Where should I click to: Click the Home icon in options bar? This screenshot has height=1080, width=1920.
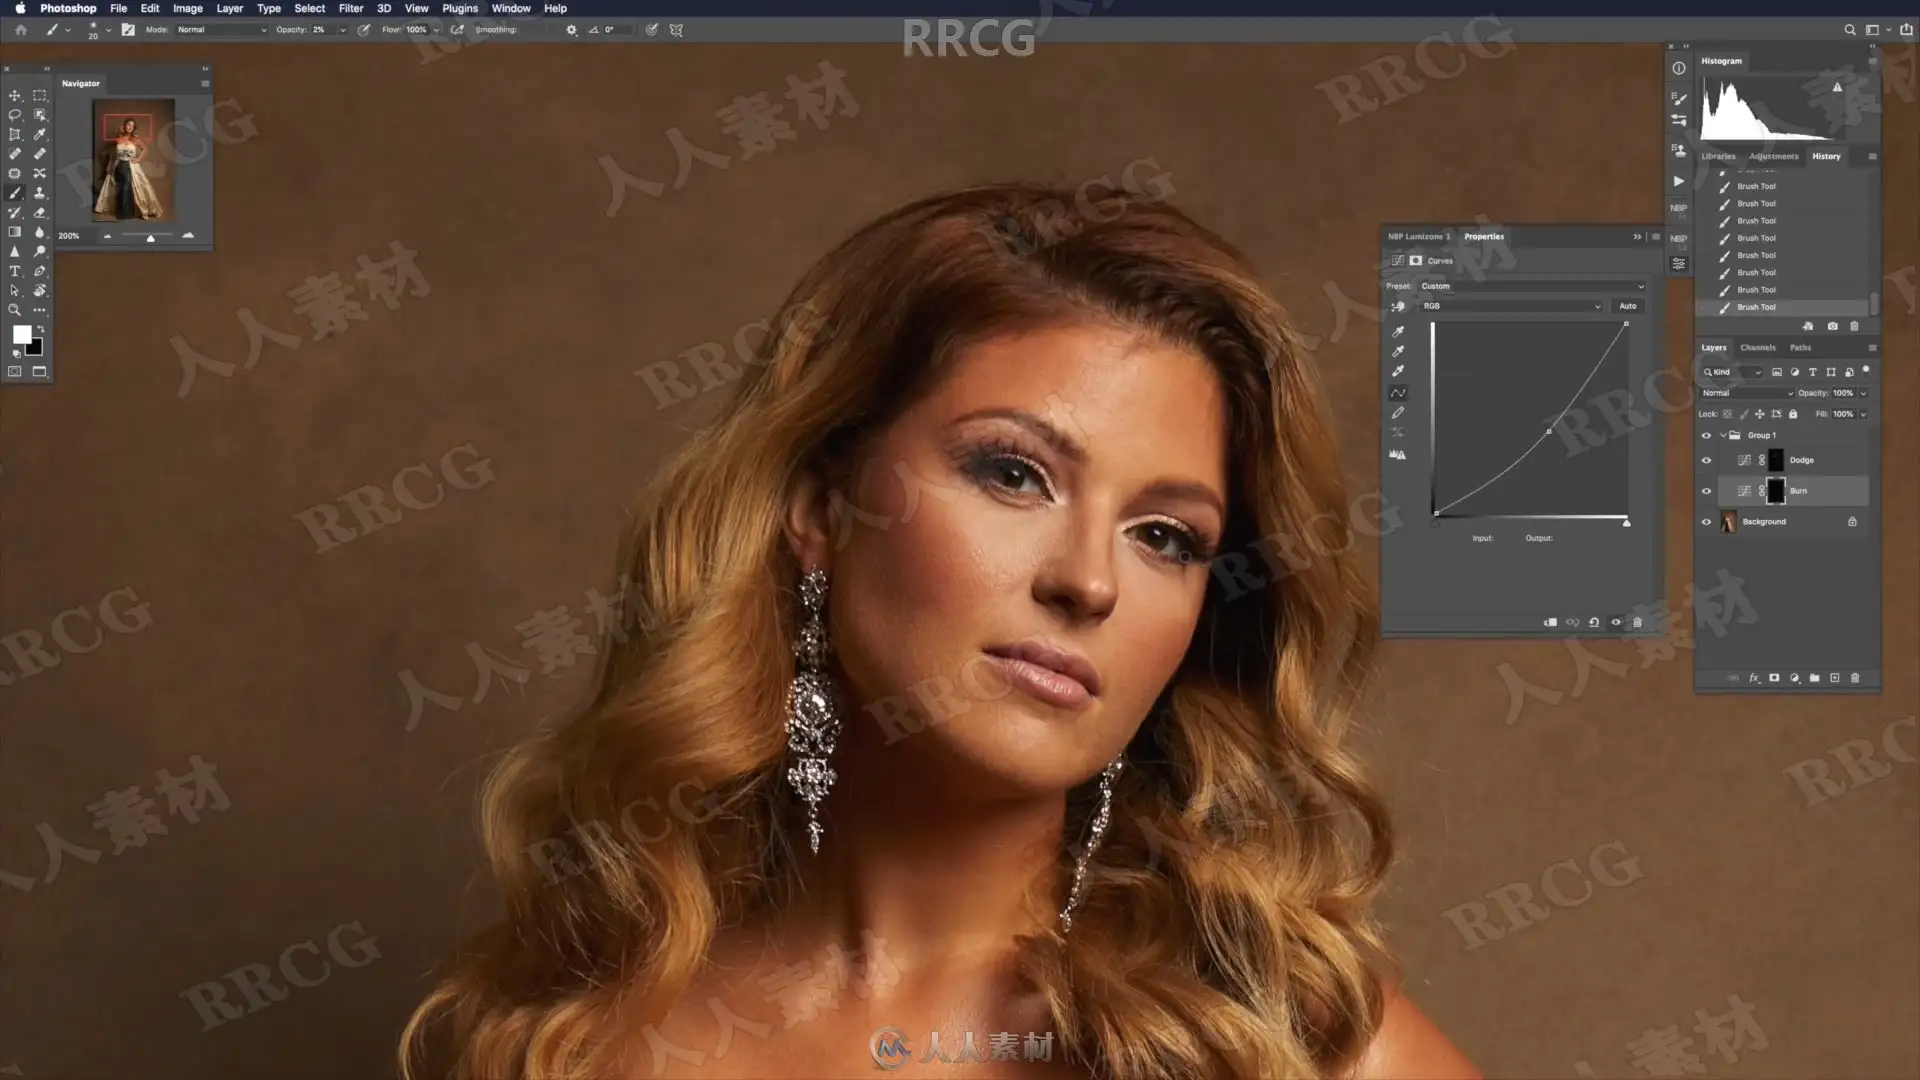(x=21, y=30)
